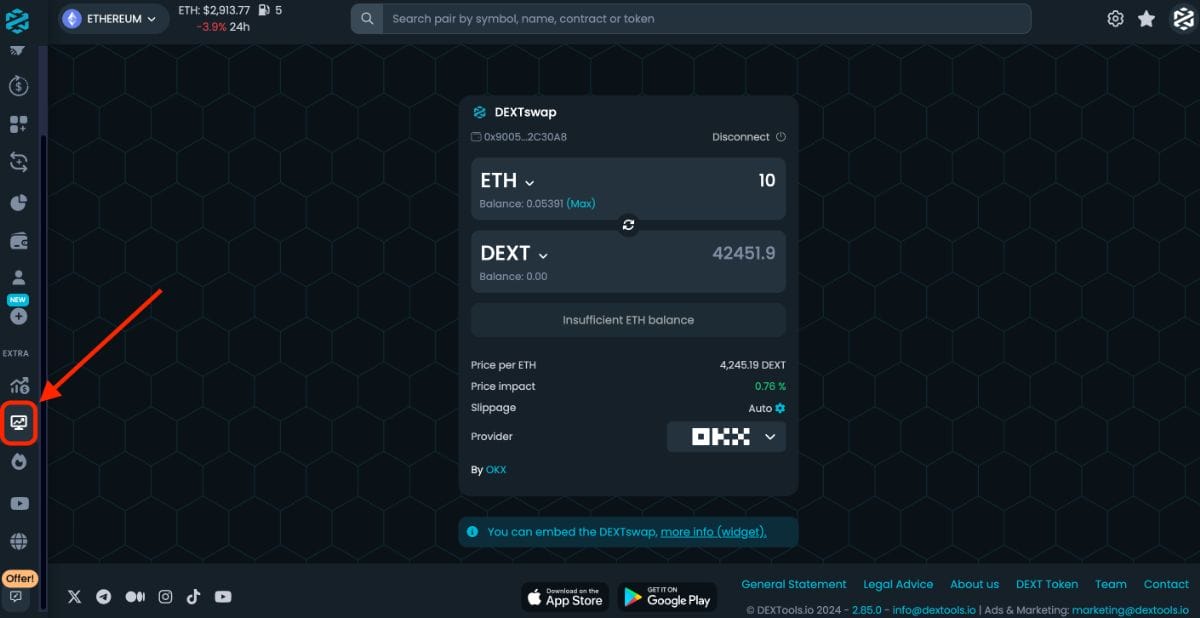
Task: Open X (Twitter) footer icon
Action: [74, 597]
